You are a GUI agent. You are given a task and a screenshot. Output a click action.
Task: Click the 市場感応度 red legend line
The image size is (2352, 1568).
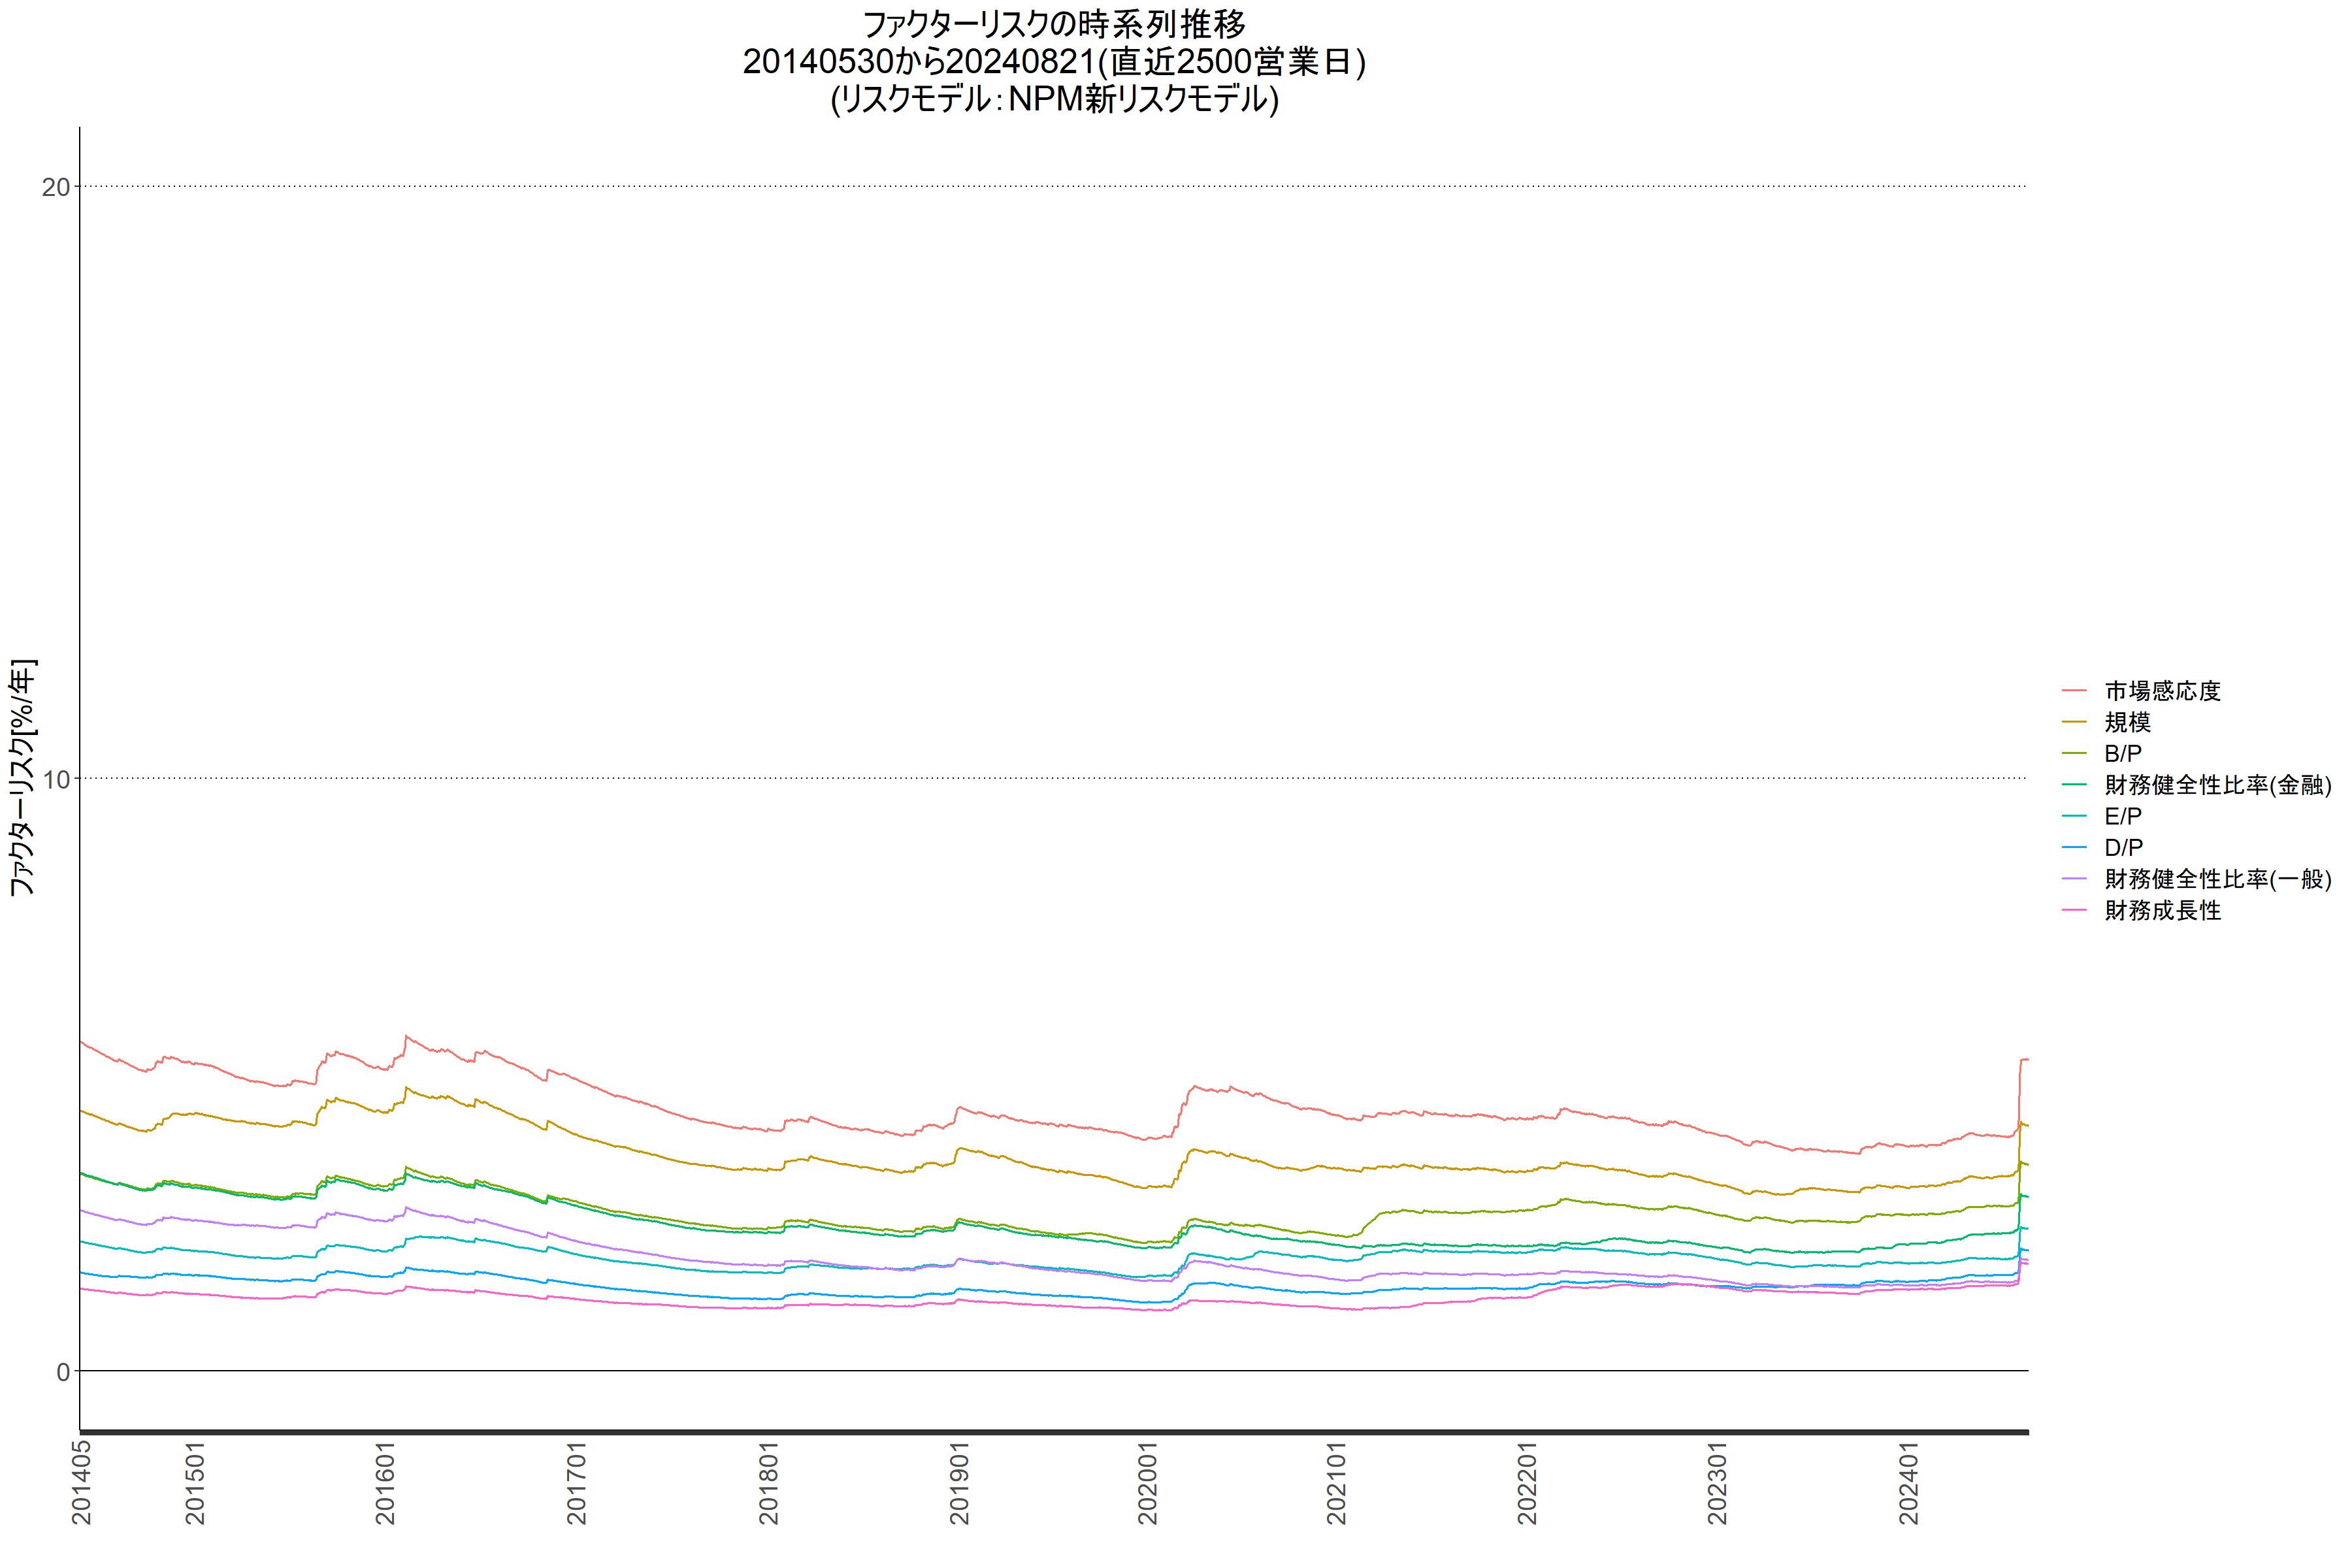2074,691
